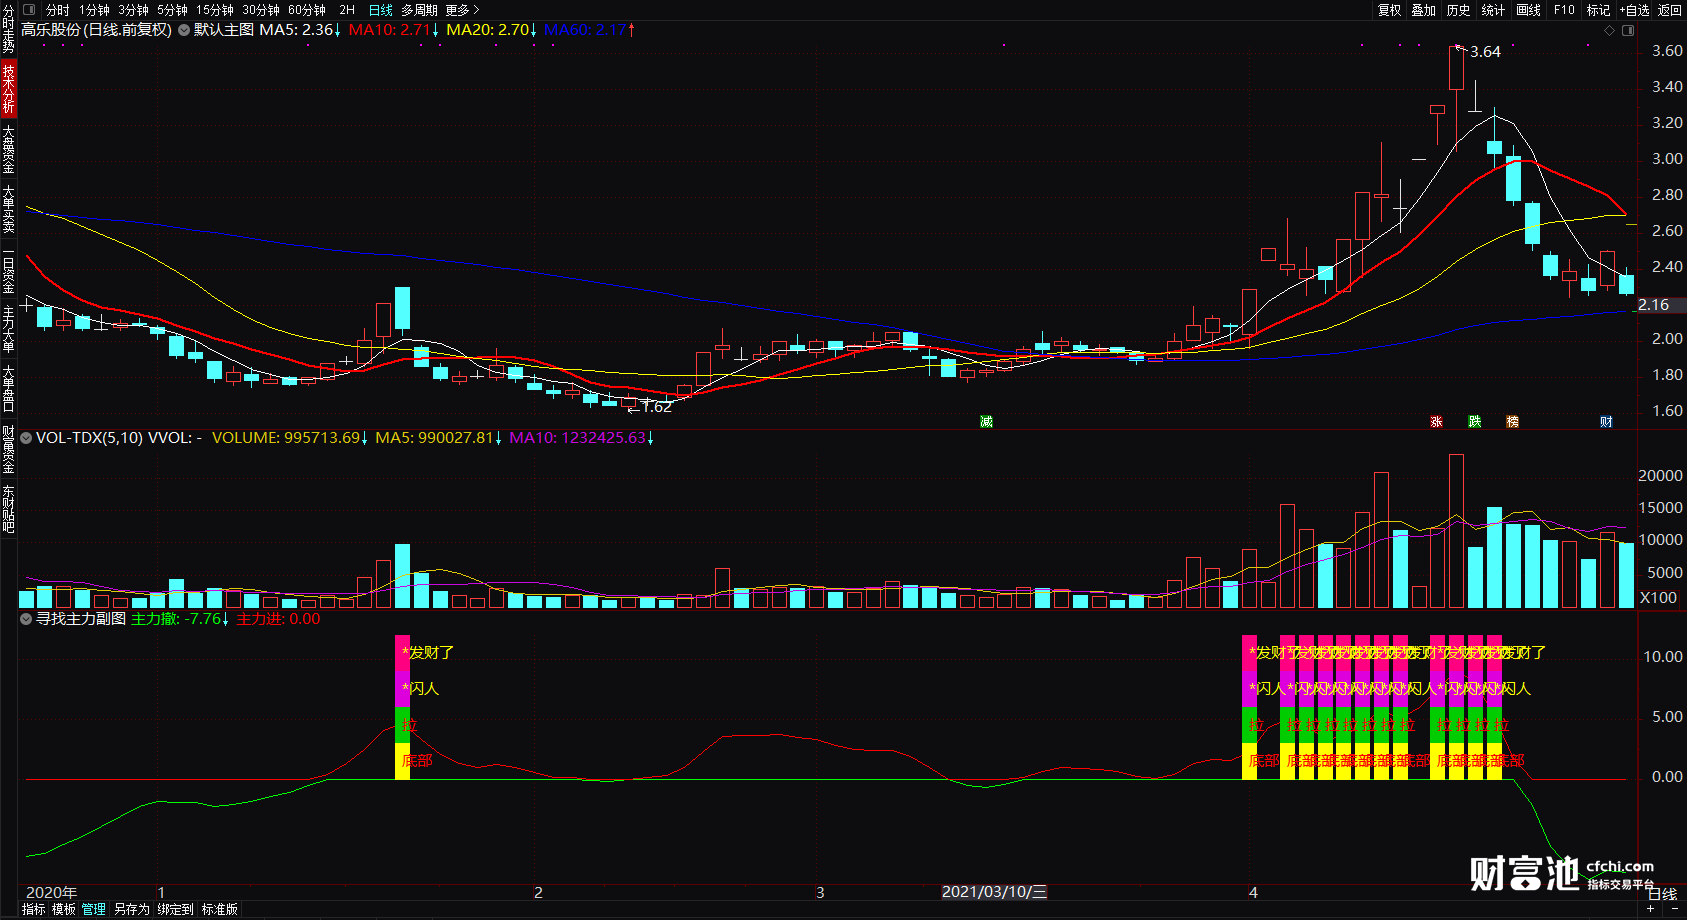Click the yellow MA20 value label
This screenshot has width=1687, height=920.
[492, 30]
